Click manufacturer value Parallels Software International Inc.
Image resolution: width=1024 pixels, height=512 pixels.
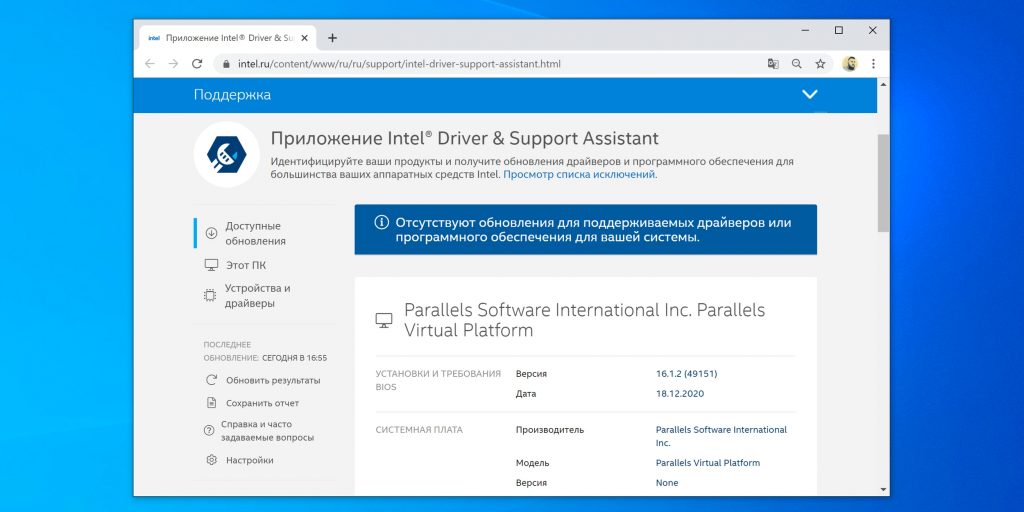click(721, 436)
